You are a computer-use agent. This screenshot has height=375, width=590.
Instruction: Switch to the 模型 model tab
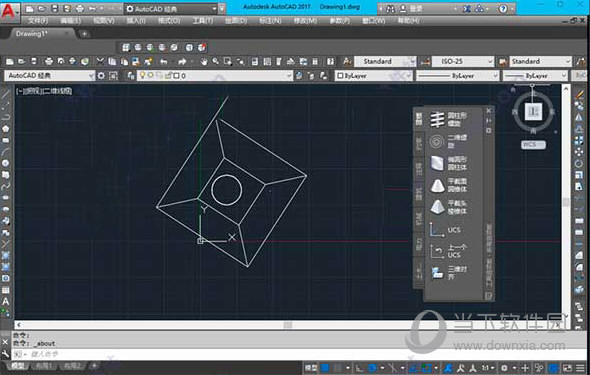17,366
